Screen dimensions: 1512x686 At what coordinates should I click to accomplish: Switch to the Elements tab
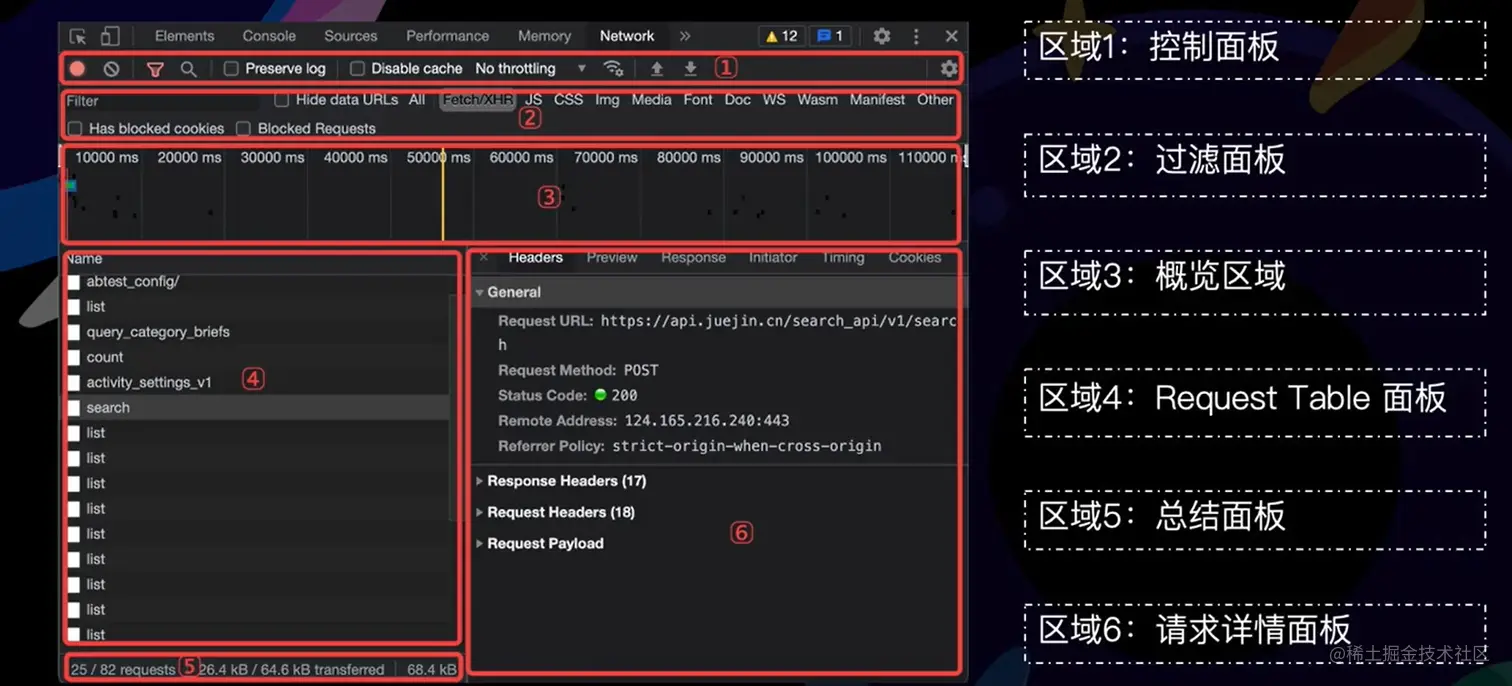click(184, 36)
